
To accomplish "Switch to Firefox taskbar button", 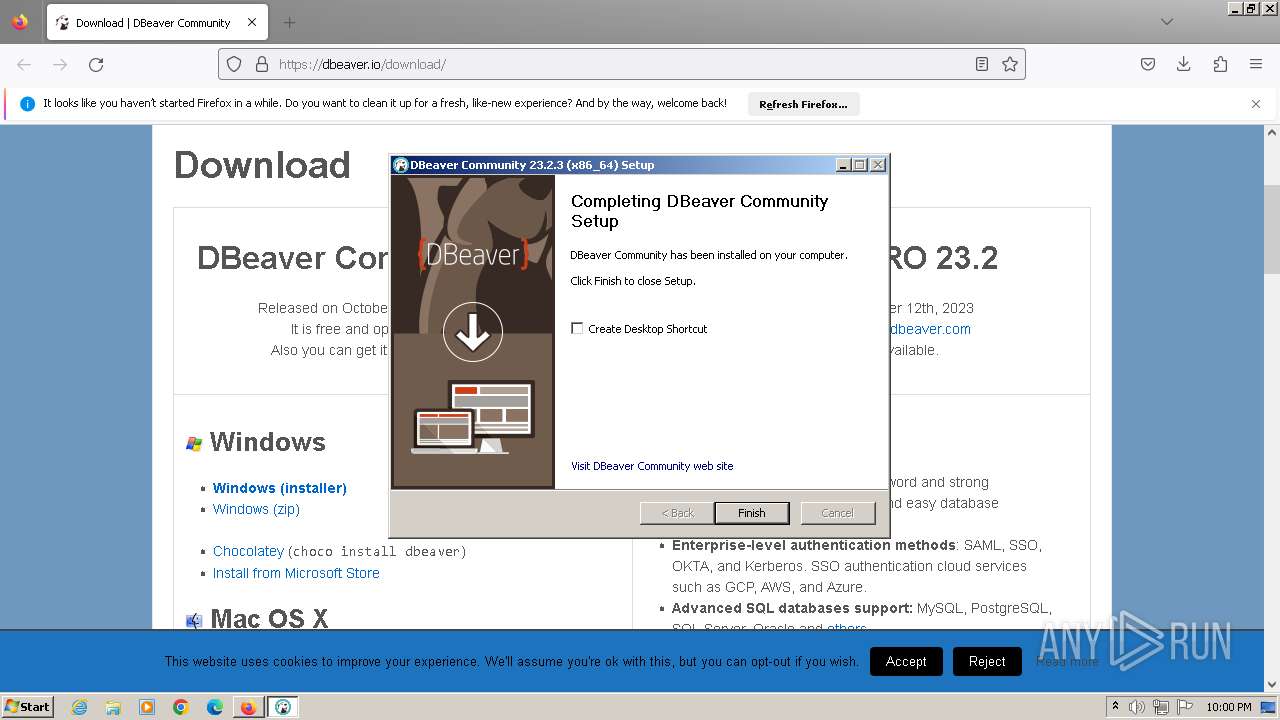I will point(248,707).
